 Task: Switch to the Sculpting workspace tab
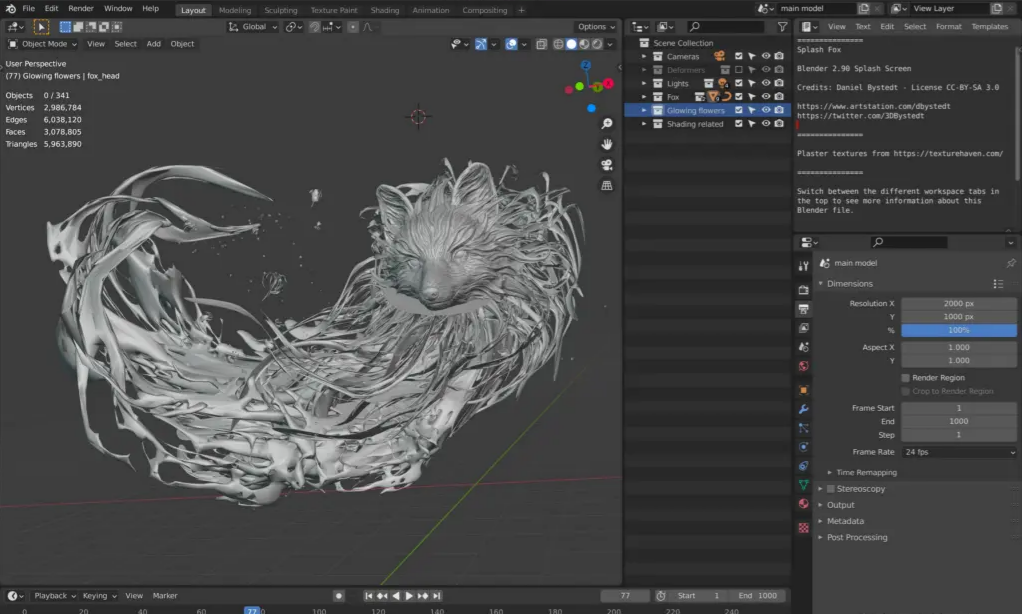pos(281,10)
